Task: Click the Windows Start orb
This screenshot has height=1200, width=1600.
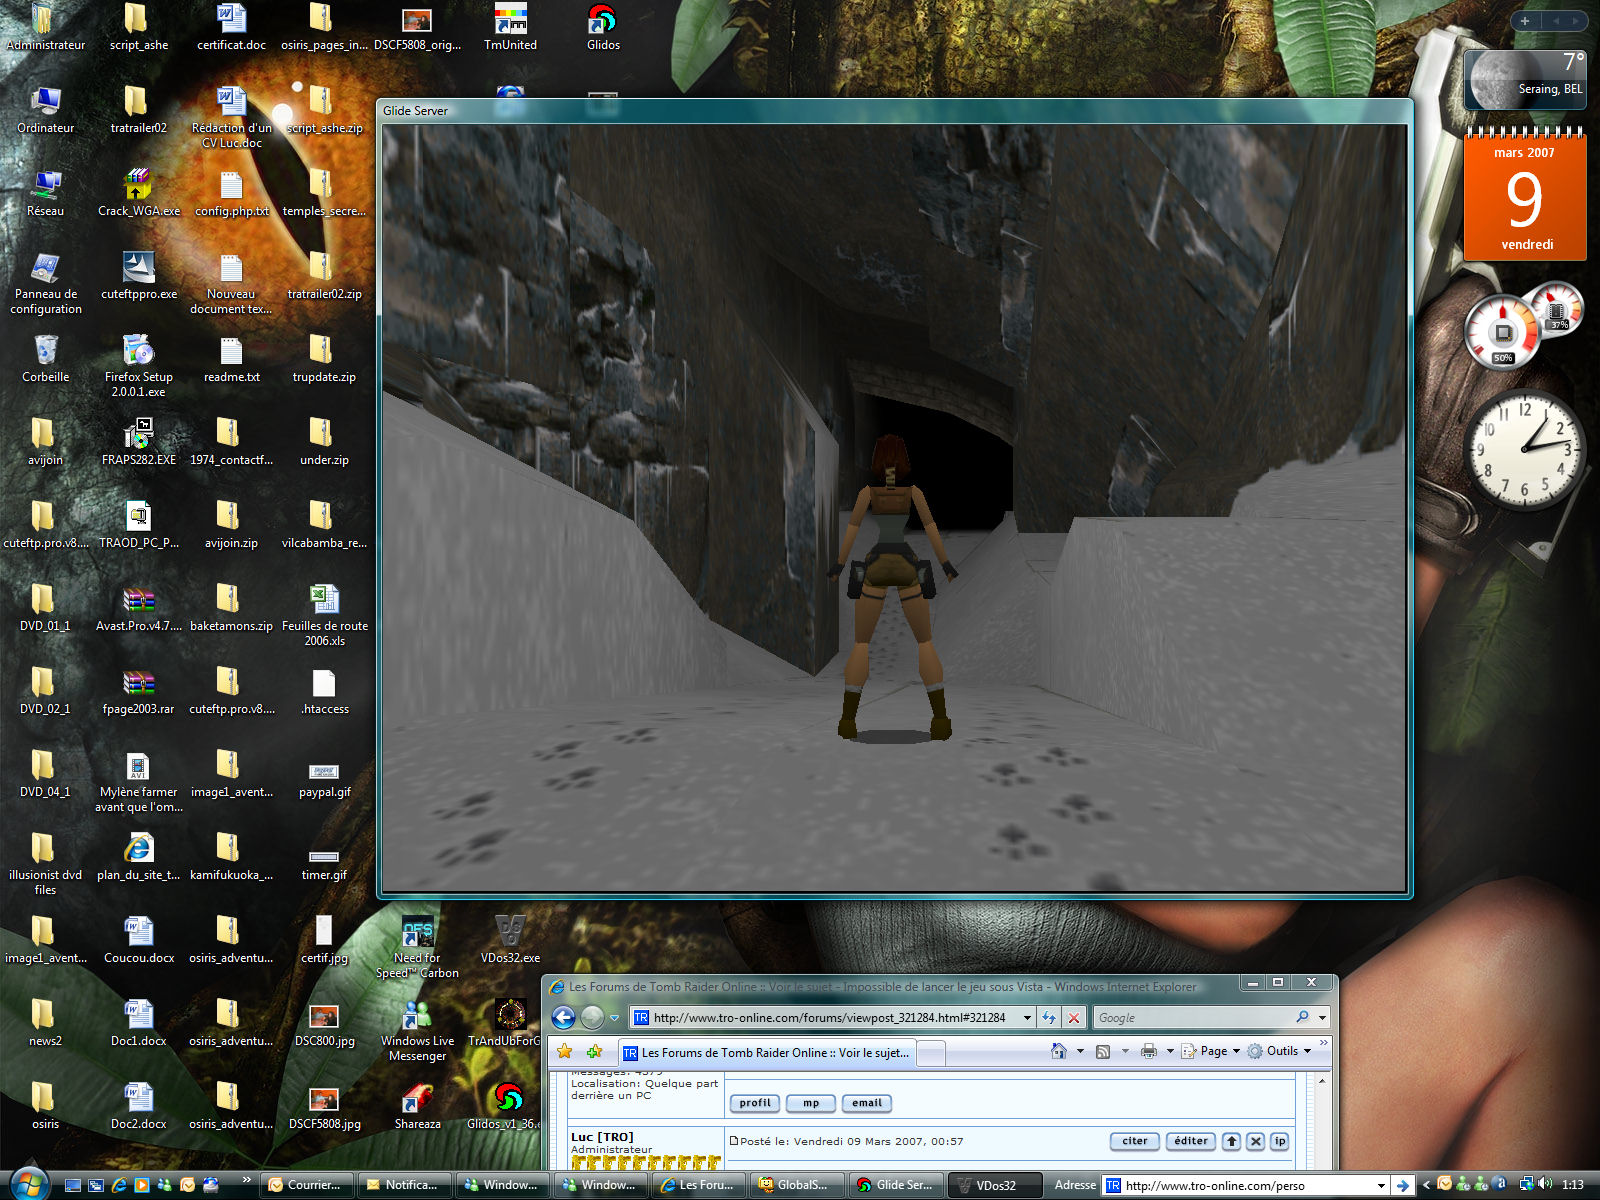Action: pyautogui.click(x=28, y=1184)
